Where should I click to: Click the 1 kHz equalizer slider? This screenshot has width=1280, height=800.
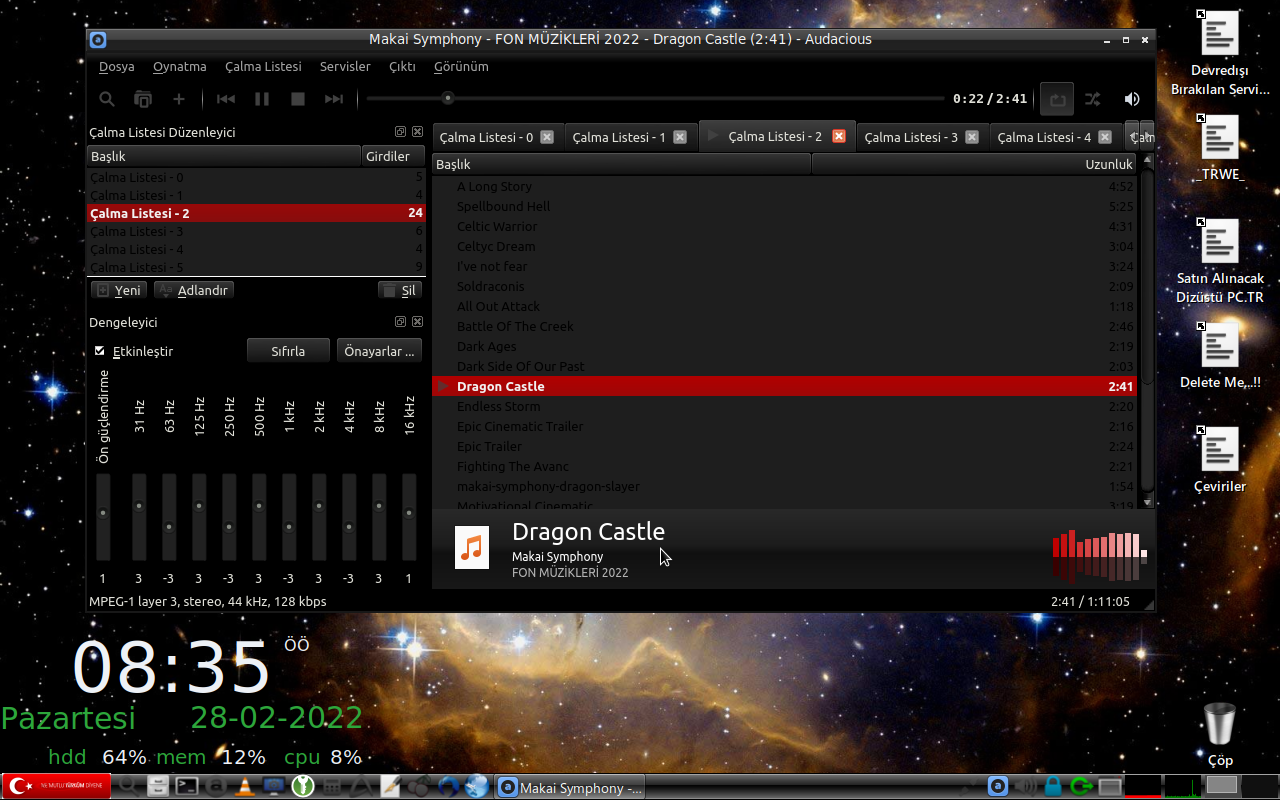pos(289,517)
